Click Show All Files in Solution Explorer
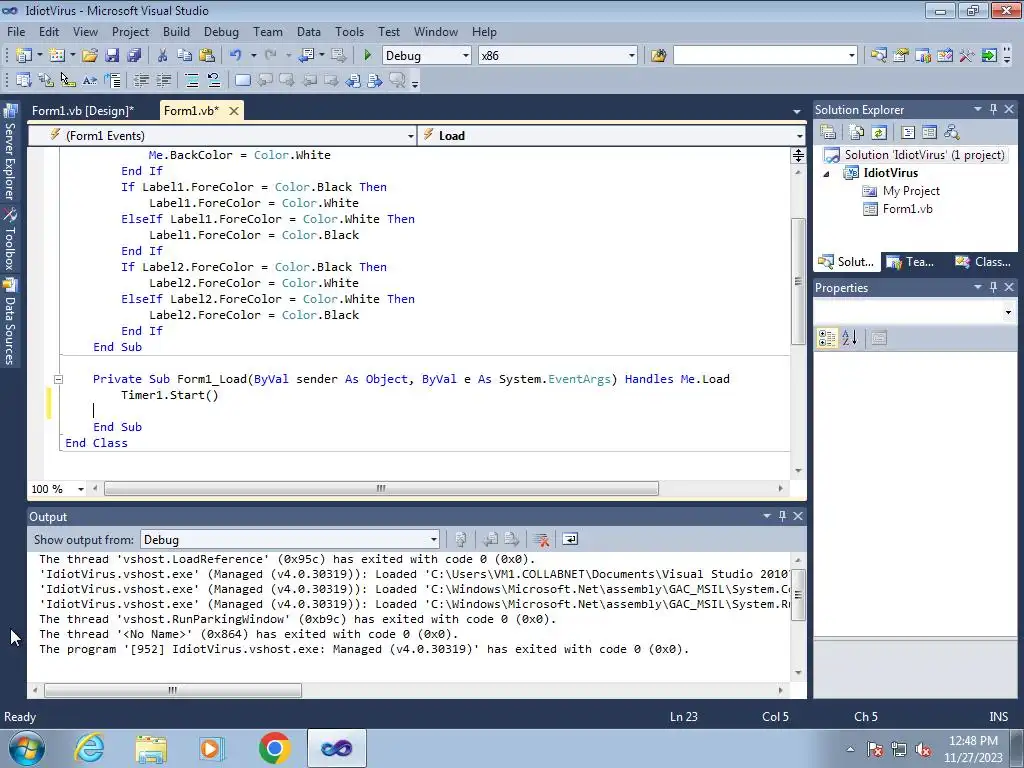1024x768 pixels. (857, 133)
